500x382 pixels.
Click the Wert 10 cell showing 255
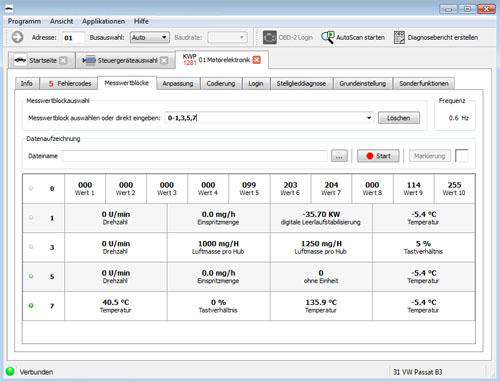(x=454, y=188)
